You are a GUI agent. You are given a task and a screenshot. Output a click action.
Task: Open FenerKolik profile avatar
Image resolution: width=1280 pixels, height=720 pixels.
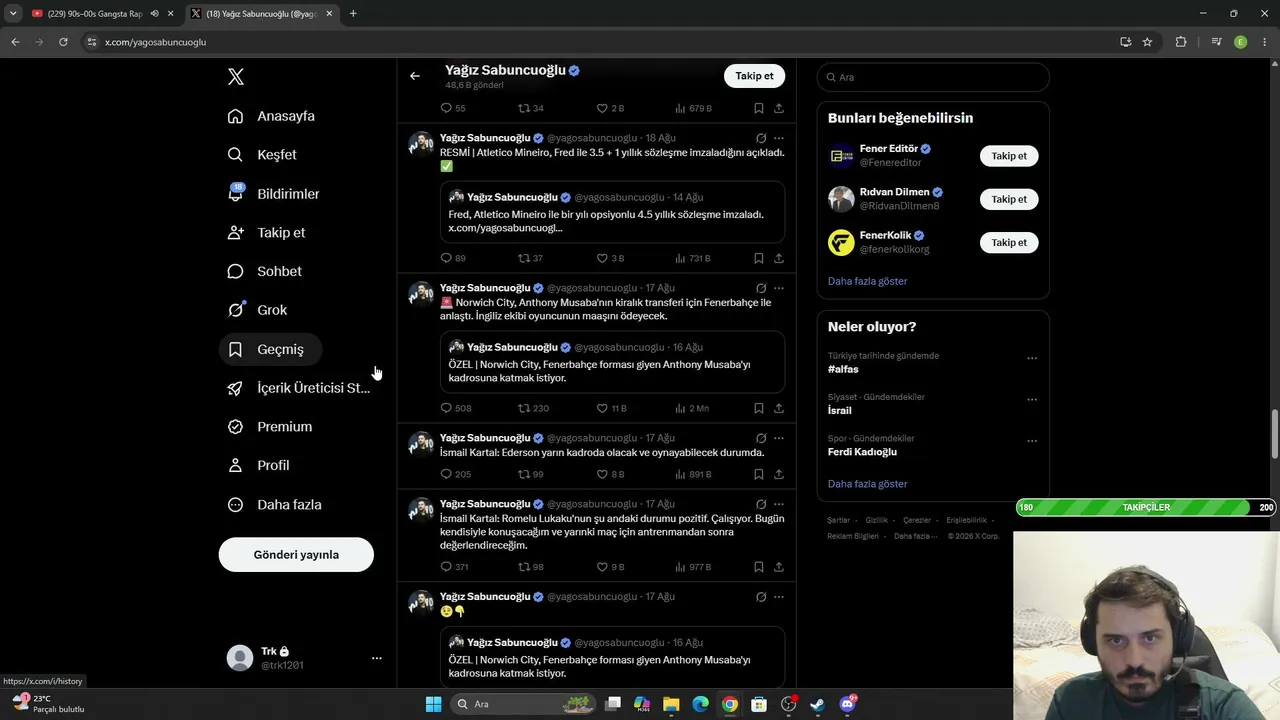pos(841,242)
